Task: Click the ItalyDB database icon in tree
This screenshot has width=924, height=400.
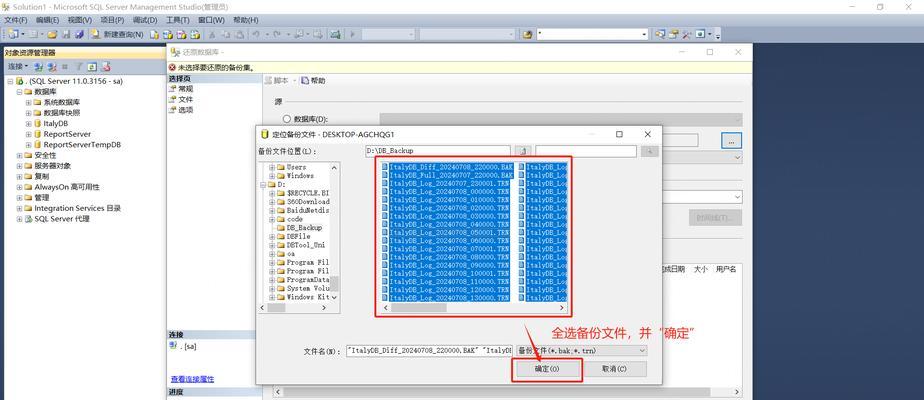Action: click(x=38, y=124)
